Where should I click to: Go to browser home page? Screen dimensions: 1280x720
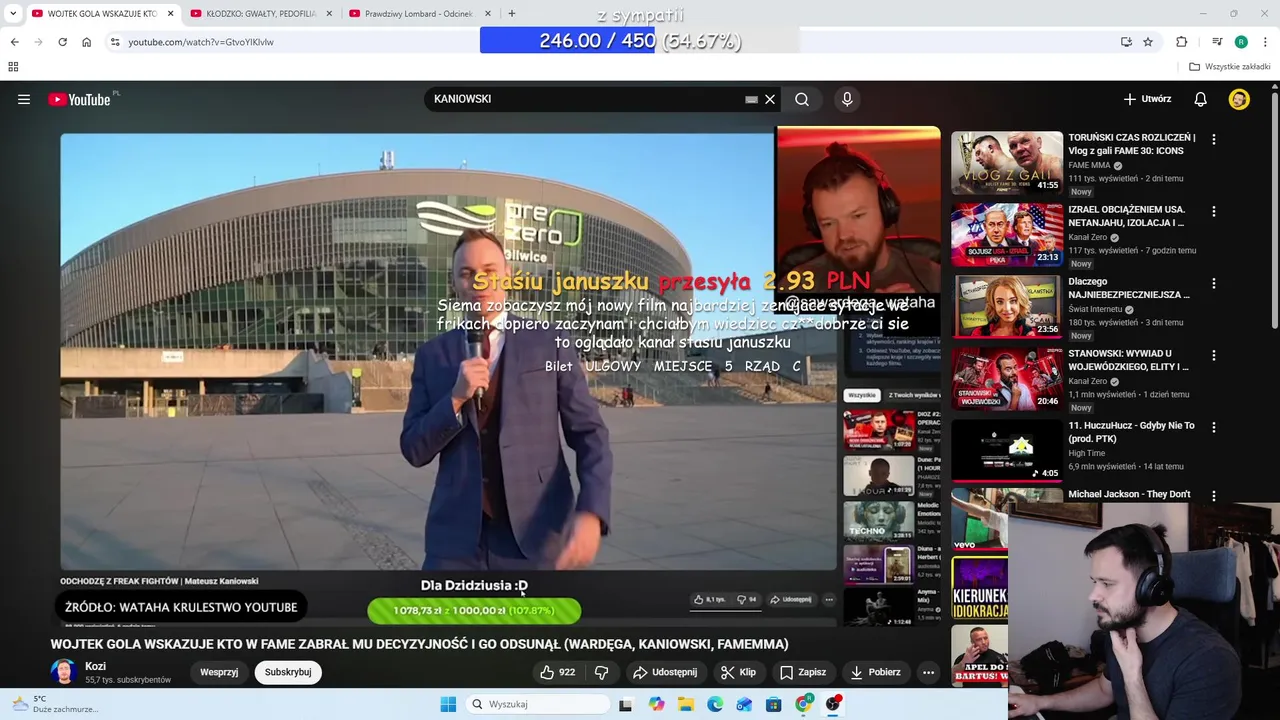coord(86,42)
